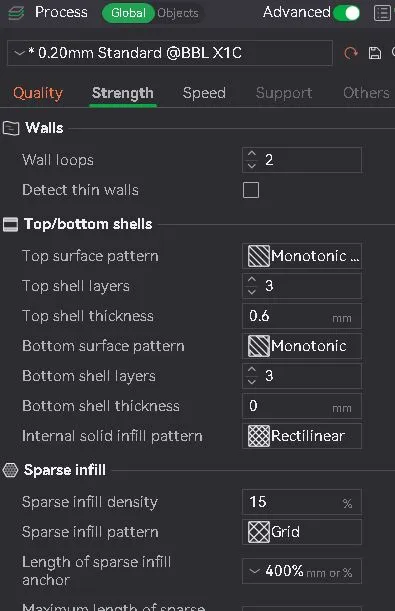
Task: Click the Sparse infill density field
Action: click(302, 502)
